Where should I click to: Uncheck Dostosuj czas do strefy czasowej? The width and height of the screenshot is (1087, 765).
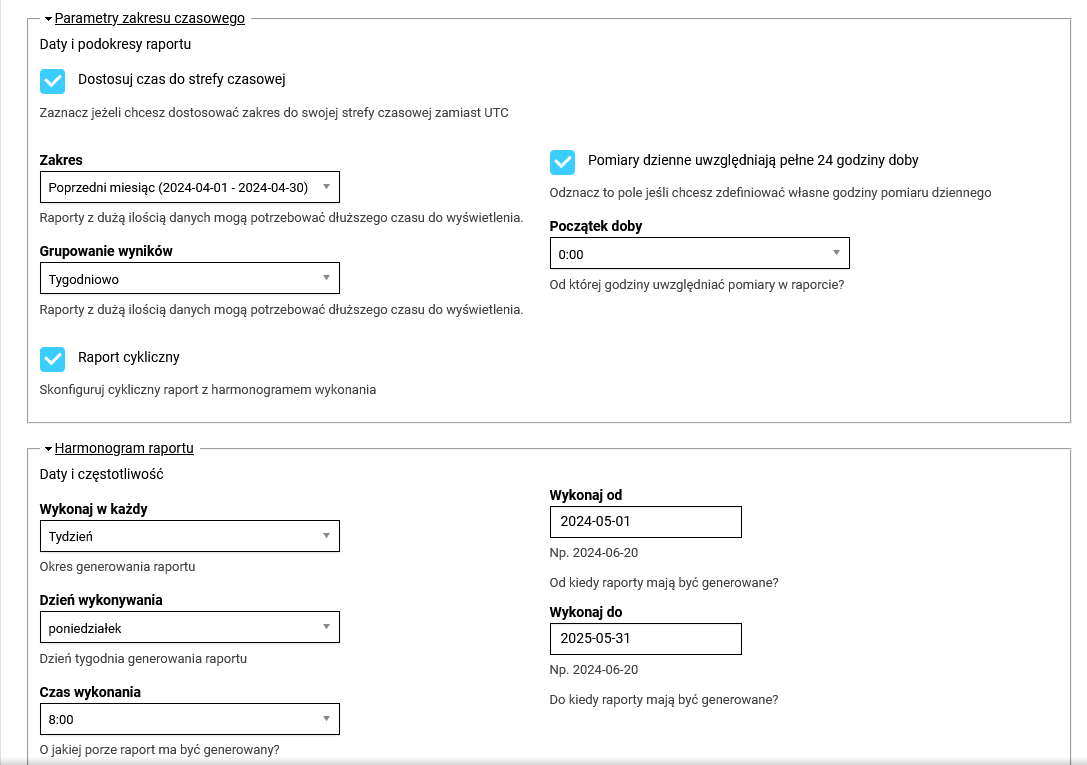[x=53, y=82]
